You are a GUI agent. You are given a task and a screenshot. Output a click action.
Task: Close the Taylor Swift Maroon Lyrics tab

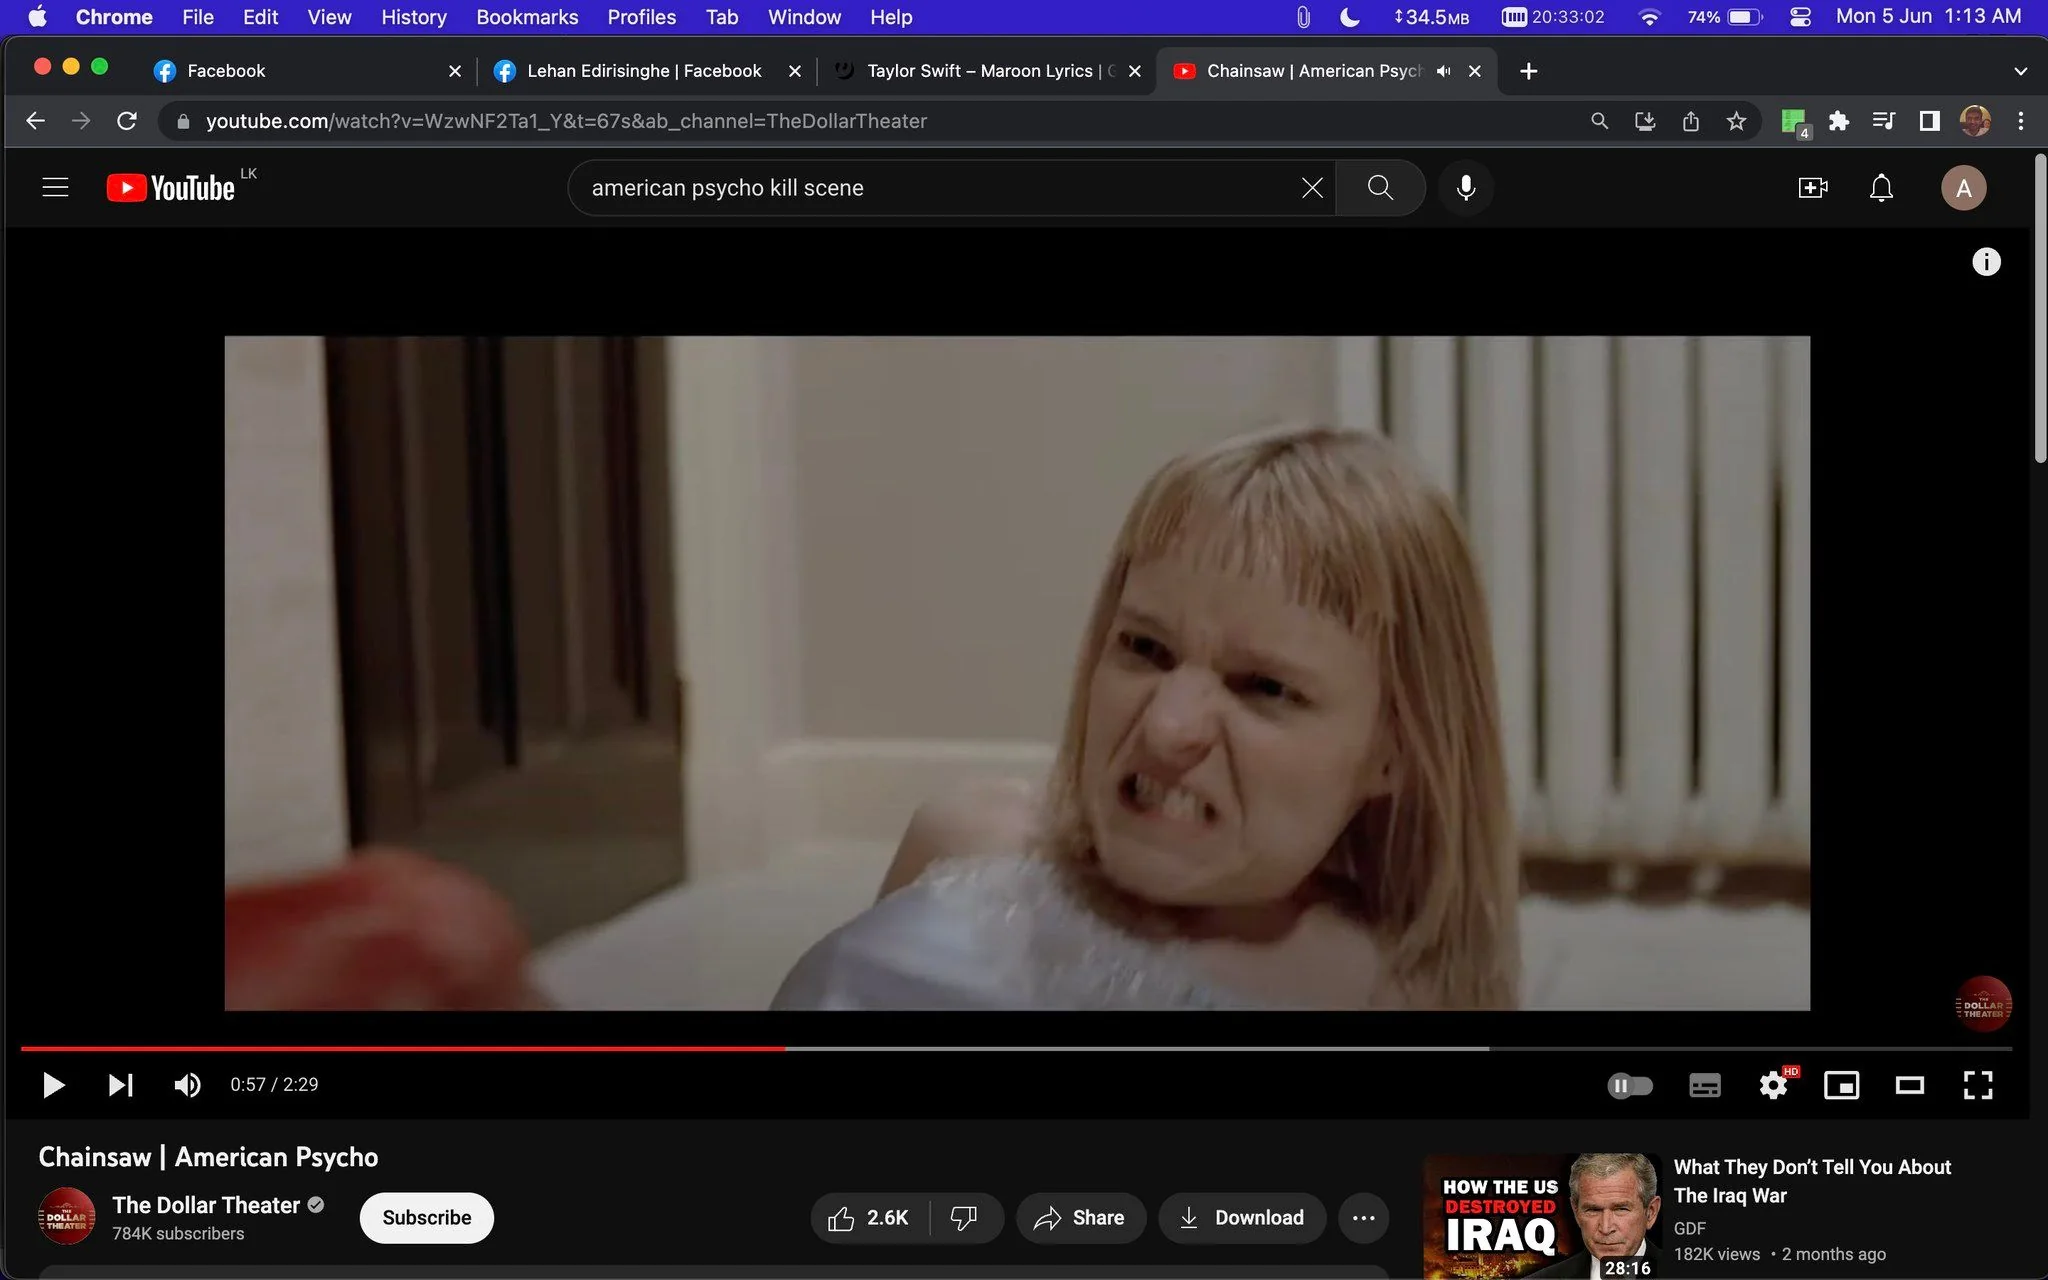click(x=1134, y=71)
